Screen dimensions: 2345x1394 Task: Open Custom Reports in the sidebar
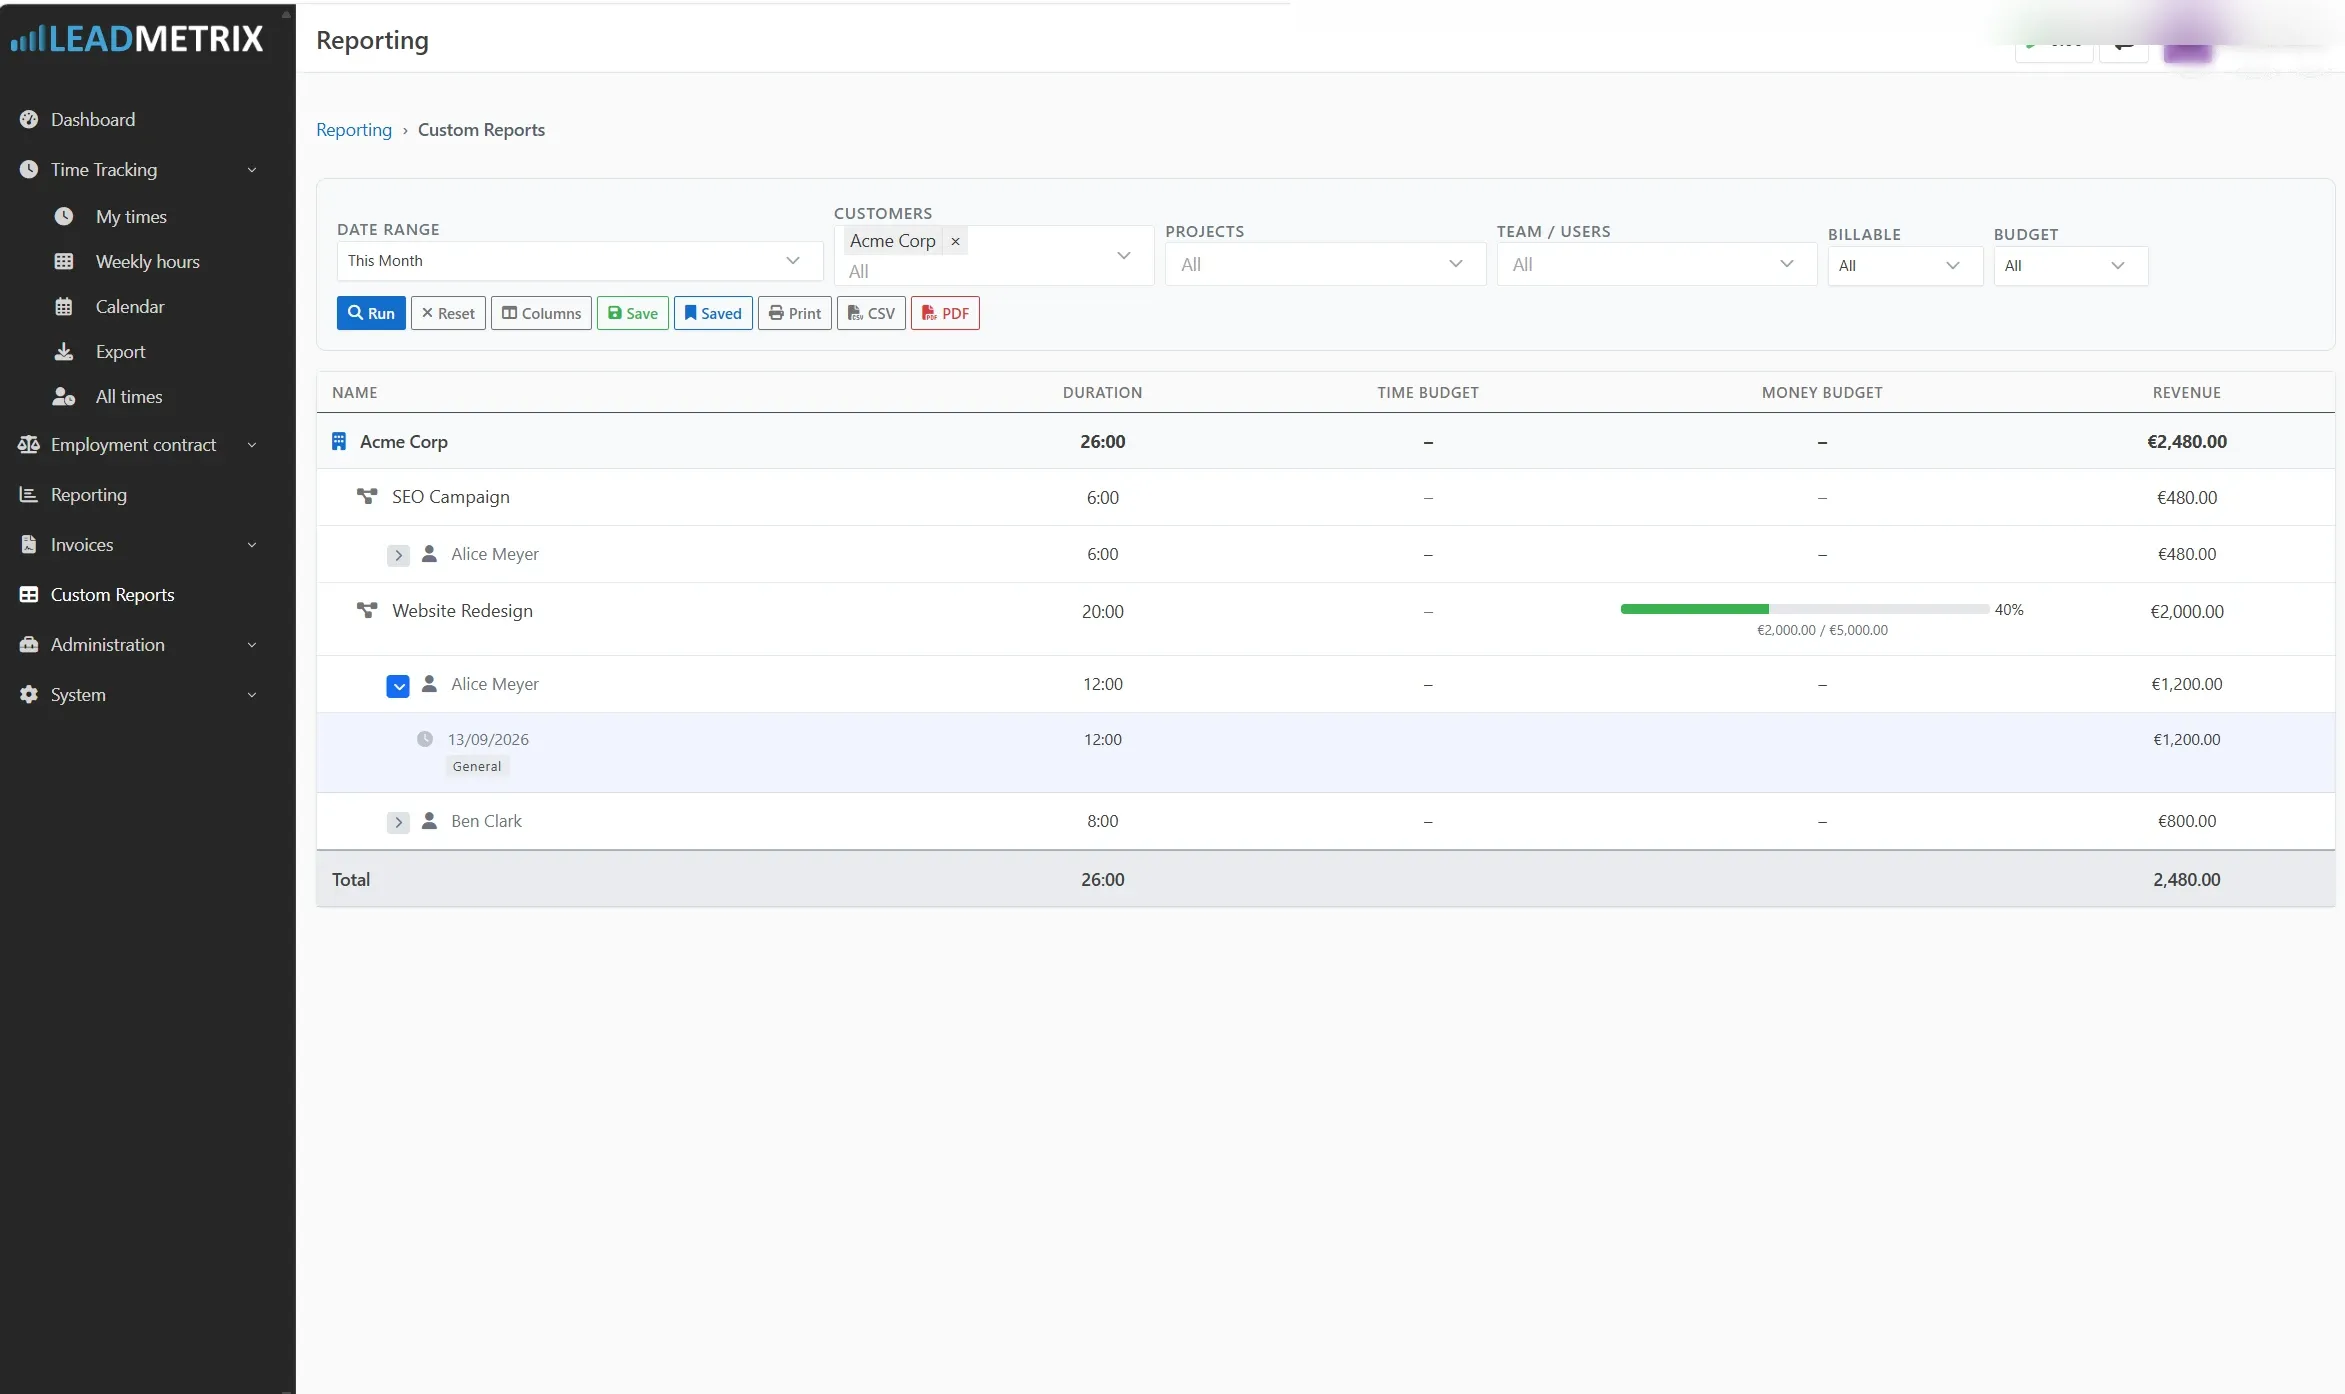(112, 594)
